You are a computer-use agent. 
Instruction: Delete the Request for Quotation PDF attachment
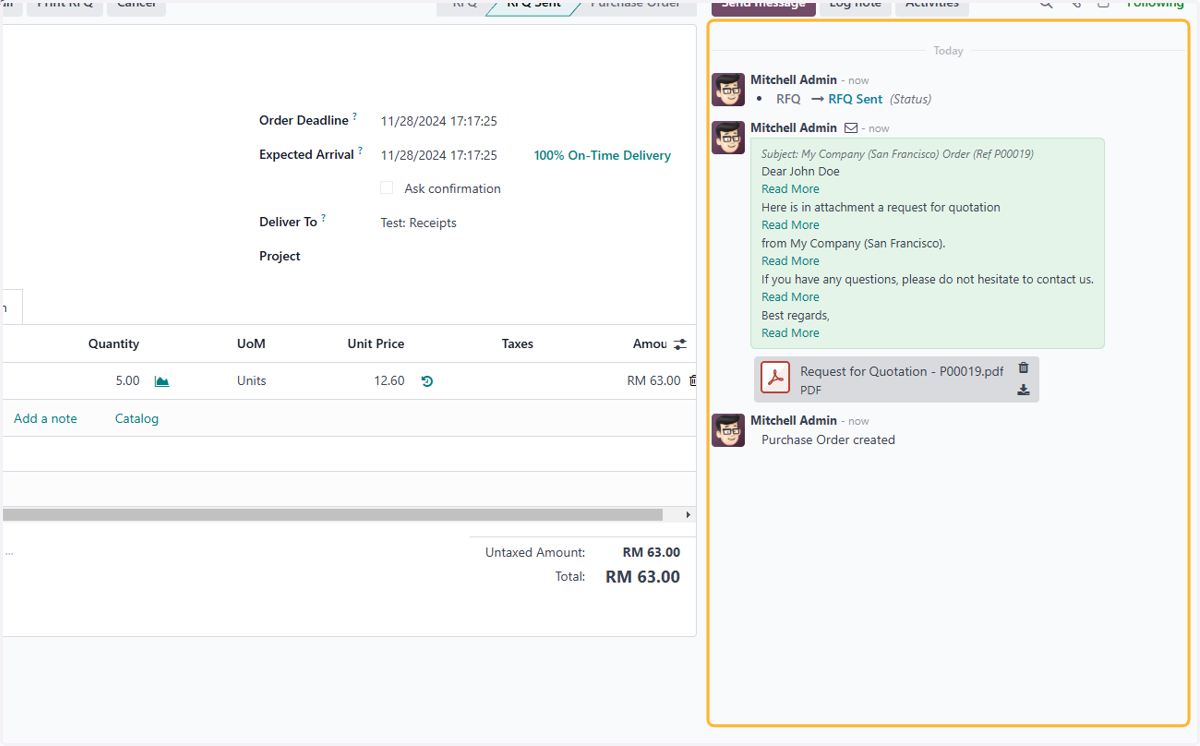pyautogui.click(x=1023, y=369)
